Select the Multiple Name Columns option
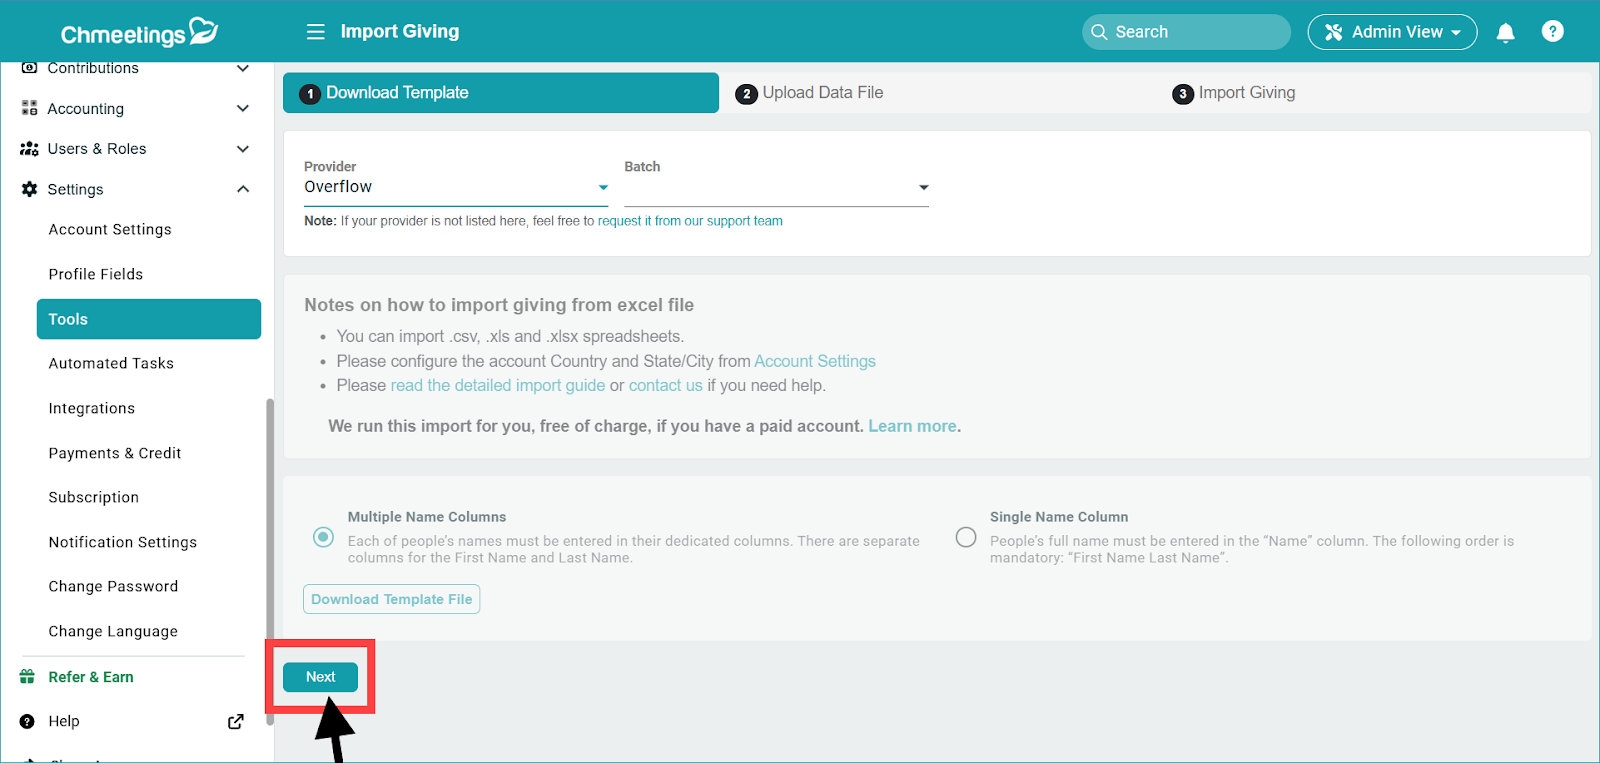Viewport: 1600px width, 763px height. click(x=323, y=537)
